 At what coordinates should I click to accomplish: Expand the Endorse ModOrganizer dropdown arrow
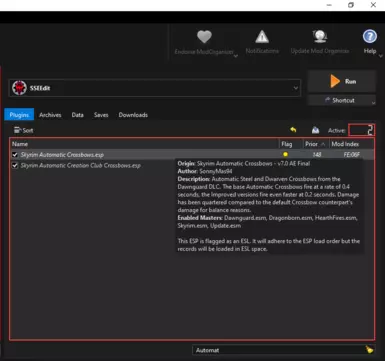coord(236,56)
